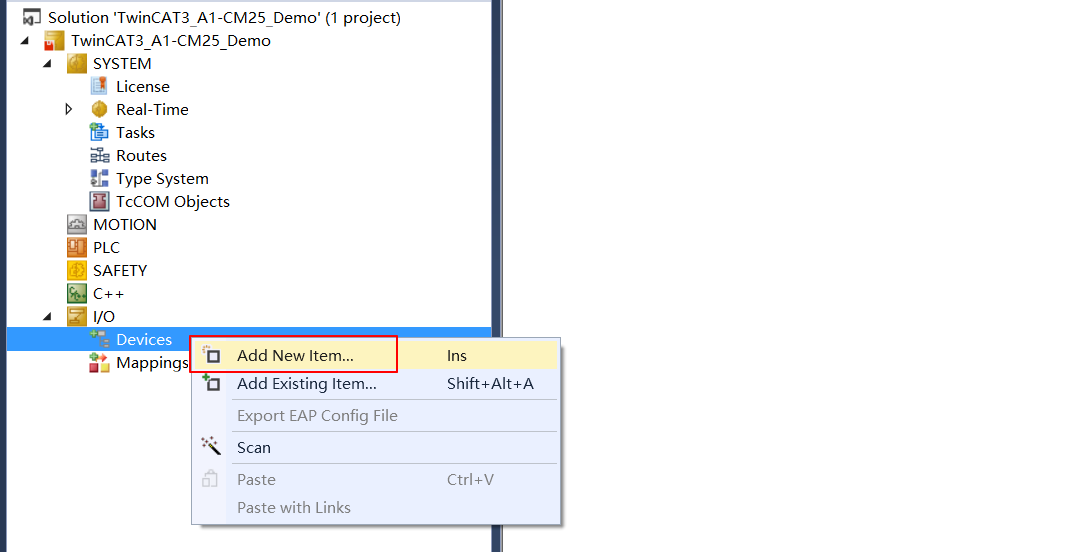Click the Add New Item menu icon
1092x552 pixels.
(x=211, y=355)
